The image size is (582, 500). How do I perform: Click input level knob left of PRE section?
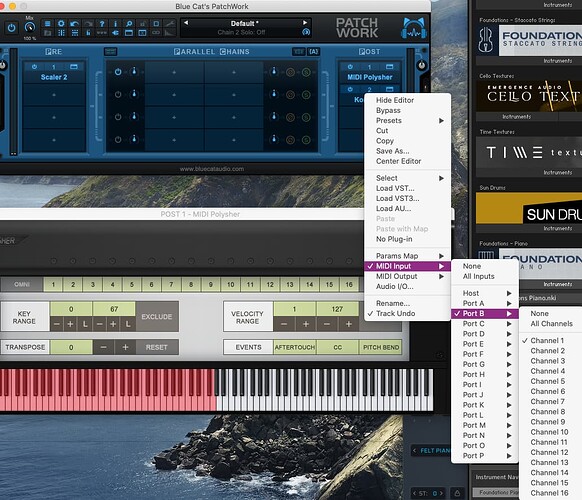(2, 65)
